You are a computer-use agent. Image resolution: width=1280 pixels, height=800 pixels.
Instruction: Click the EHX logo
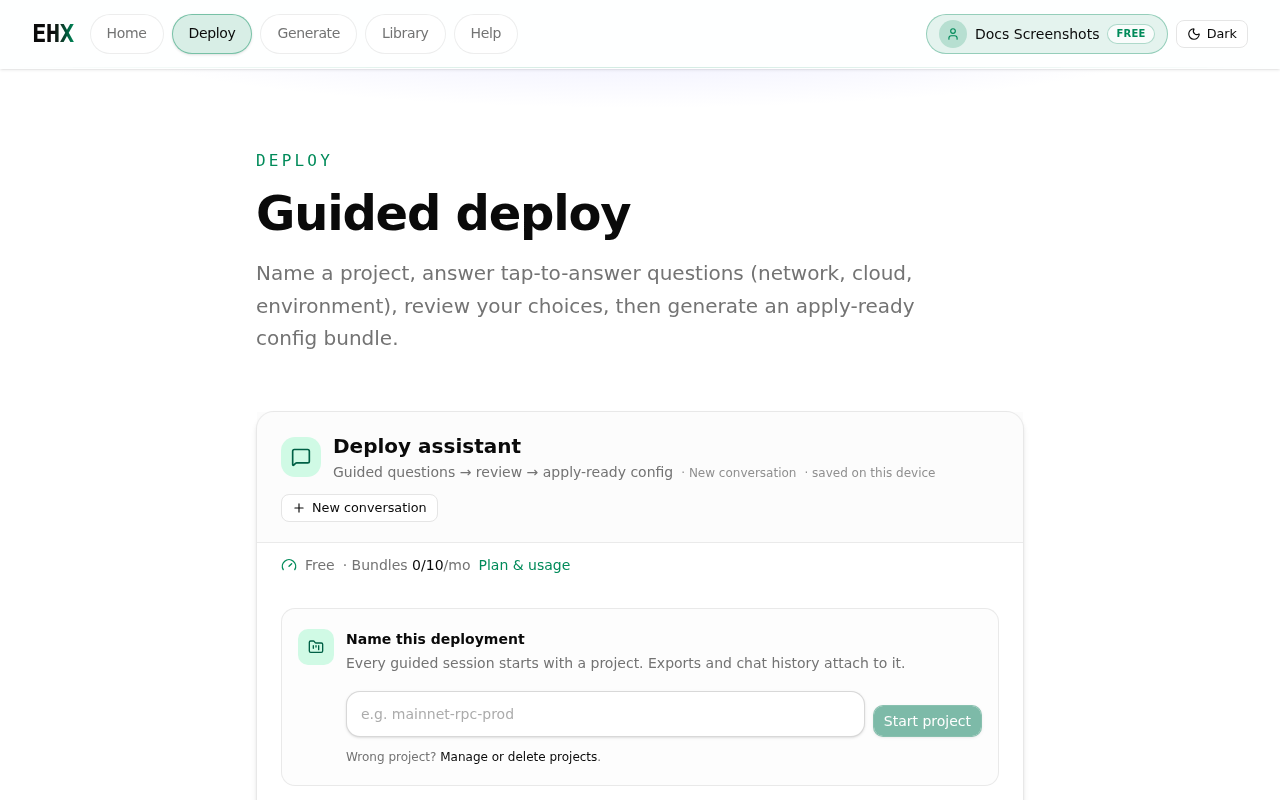[x=53, y=34]
